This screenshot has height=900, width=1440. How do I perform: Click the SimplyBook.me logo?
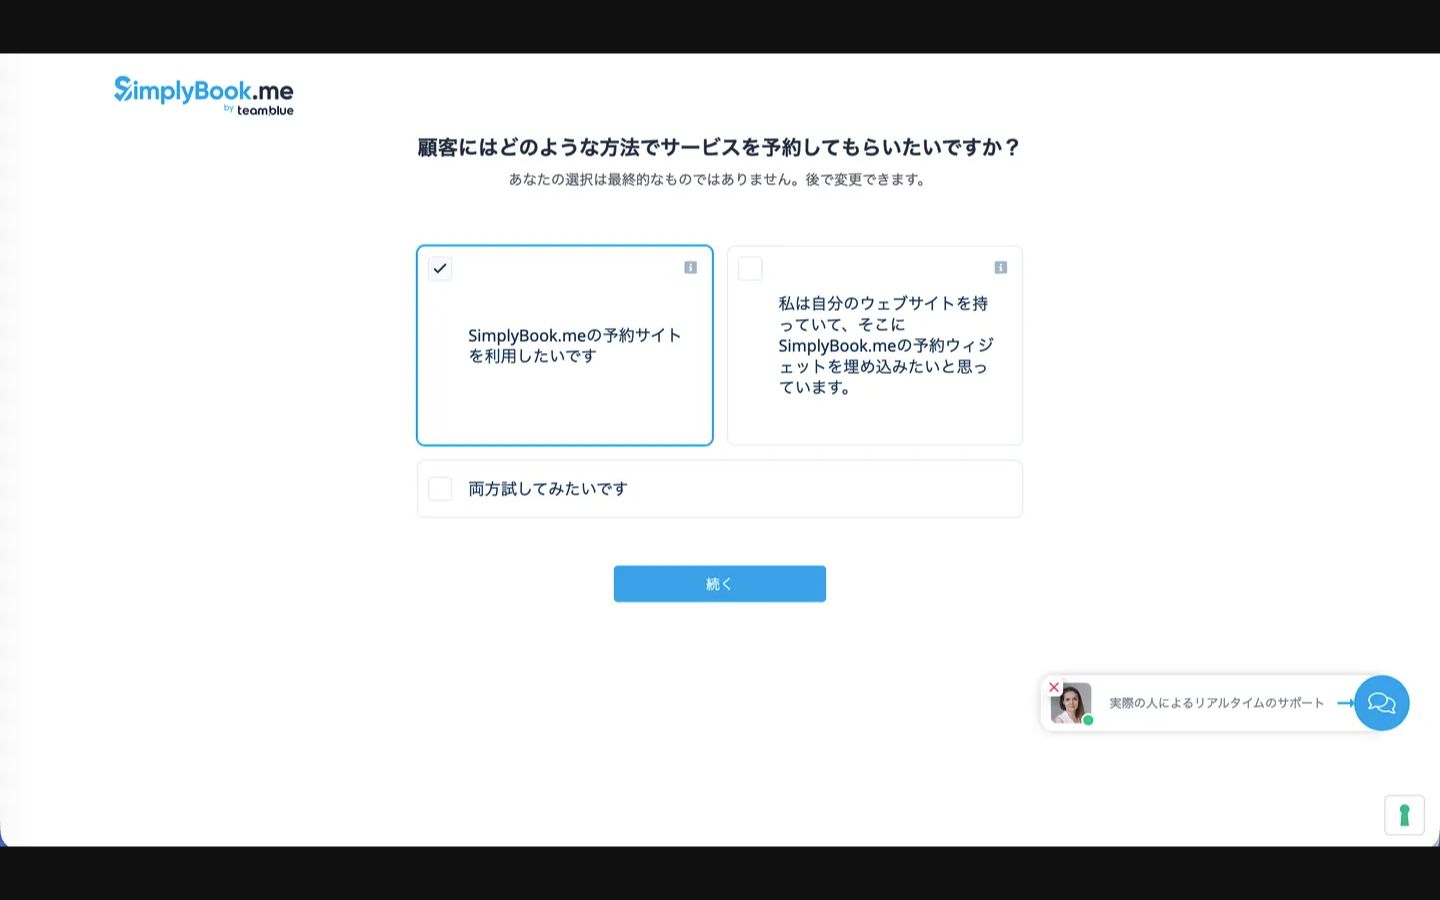pos(204,95)
